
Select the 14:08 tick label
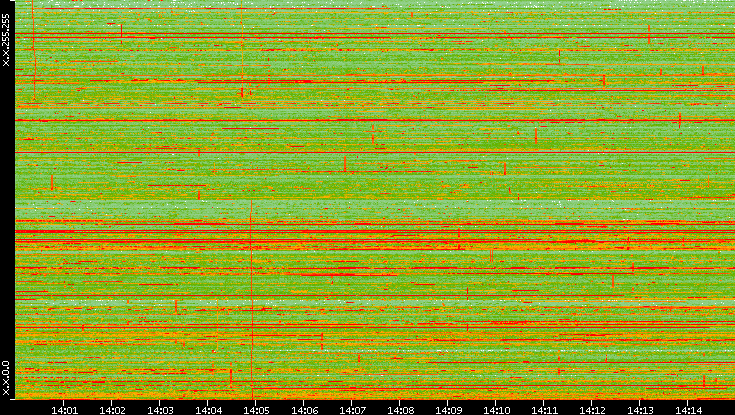pyautogui.click(x=400, y=410)
